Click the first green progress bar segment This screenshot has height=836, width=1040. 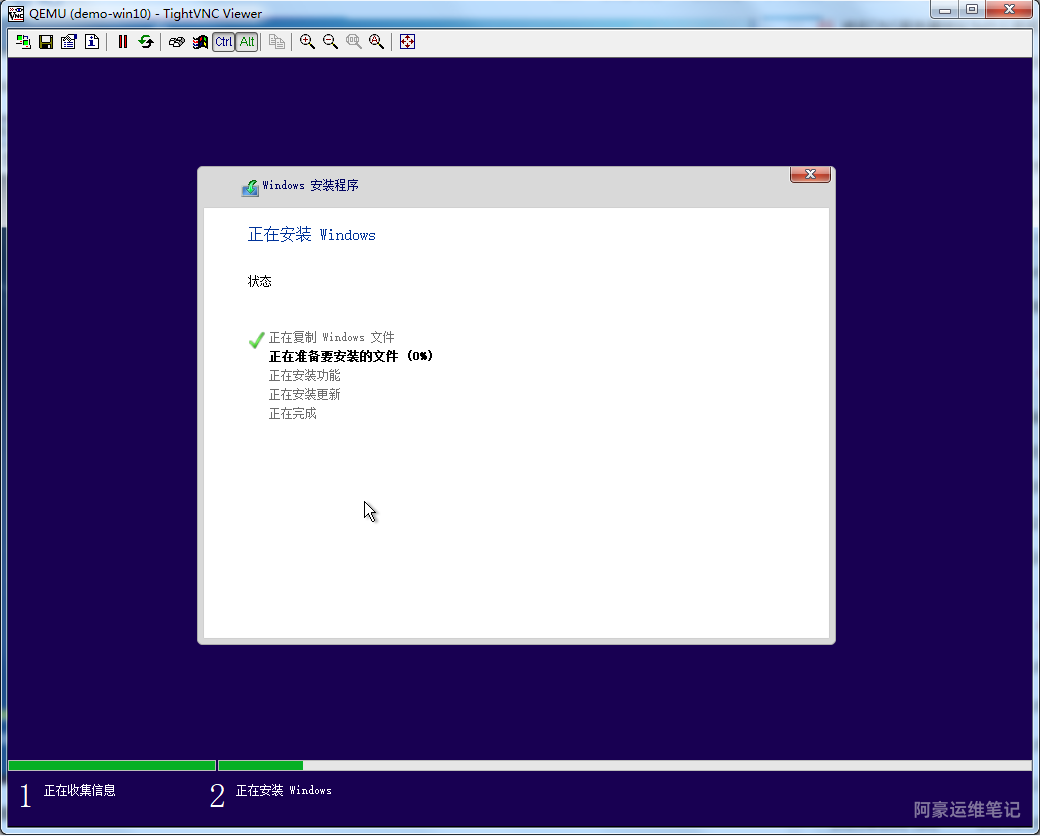[x=112, y=765]
